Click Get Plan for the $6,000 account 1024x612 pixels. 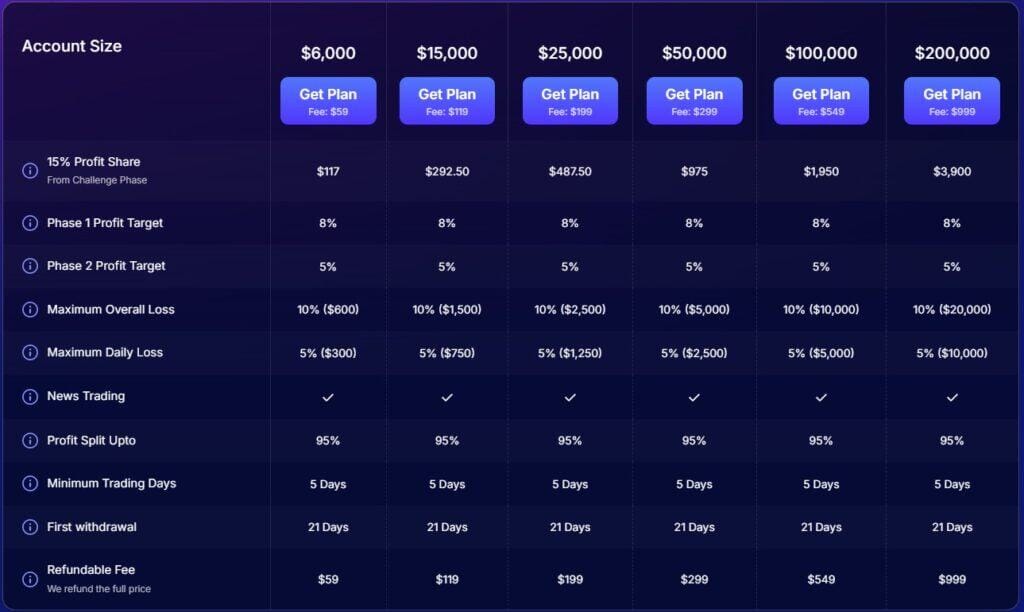[x=328, y=100]
